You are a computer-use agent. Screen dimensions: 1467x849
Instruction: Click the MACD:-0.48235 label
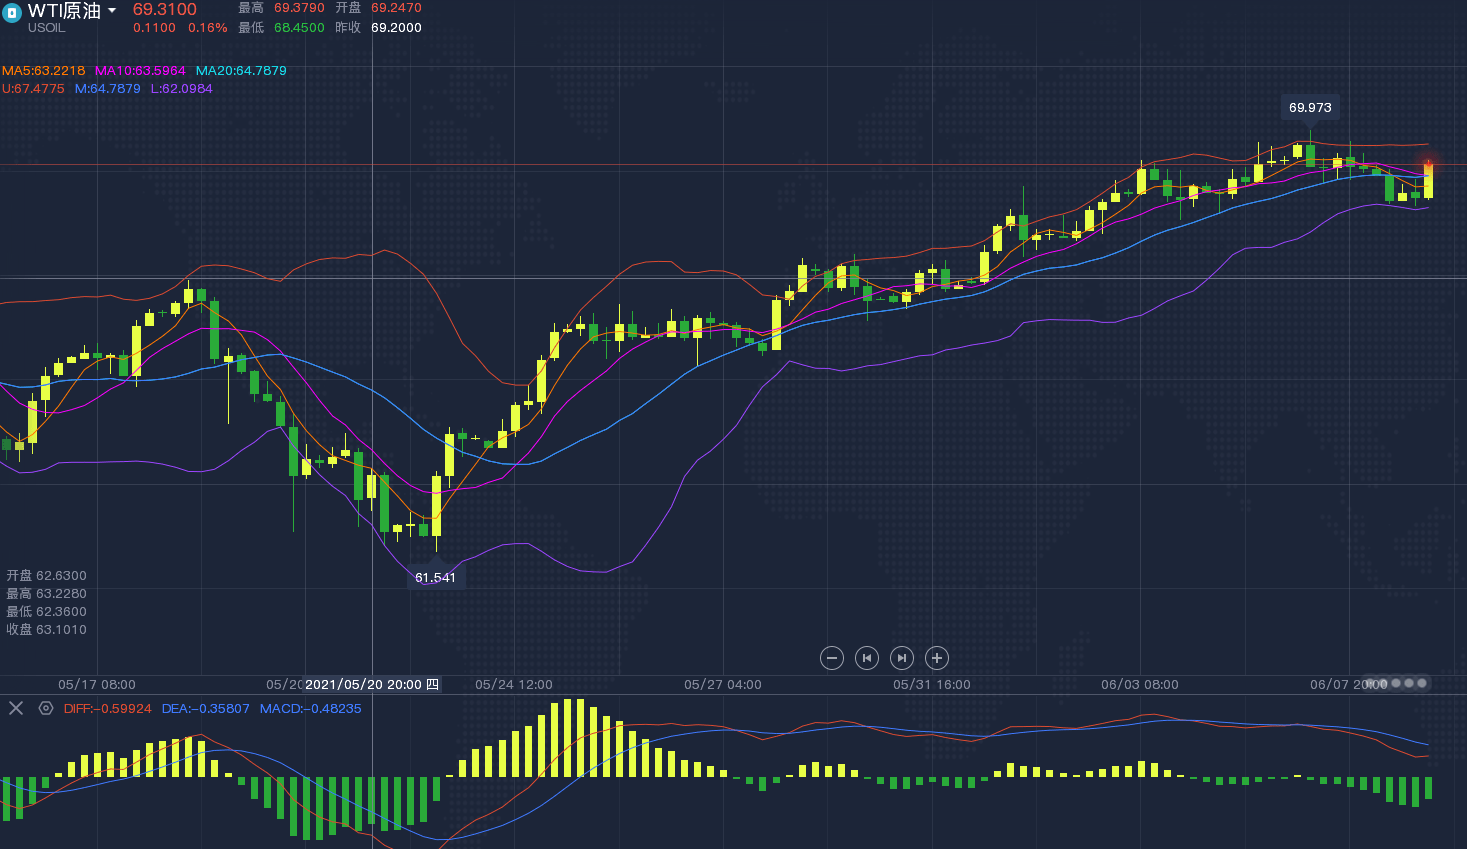(x=311, y=709)
